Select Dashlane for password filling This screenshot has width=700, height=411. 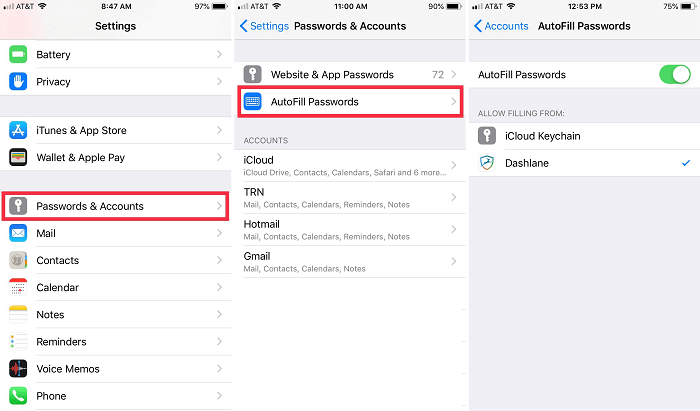tap(580, 162)
